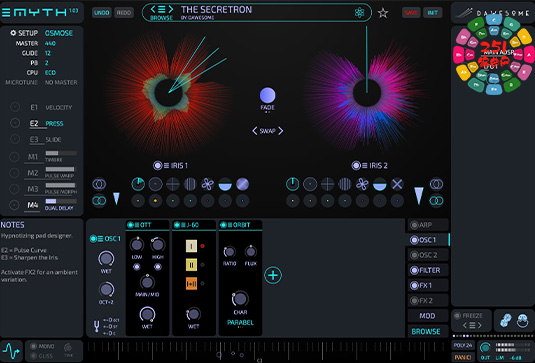Toggle OSC 1 power in effects panel
535x363 pixels.
pyautogui.click(x=93, y=238)
